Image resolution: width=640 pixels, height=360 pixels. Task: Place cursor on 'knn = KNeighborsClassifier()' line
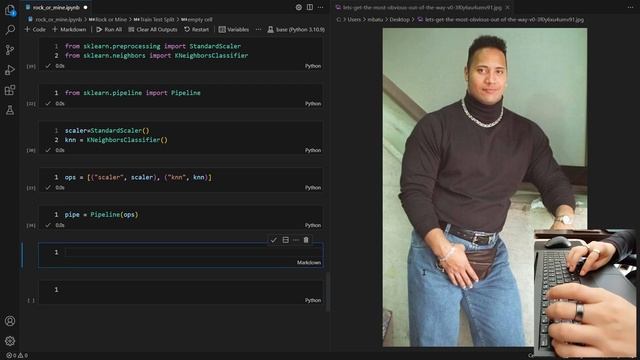point(116,140)
